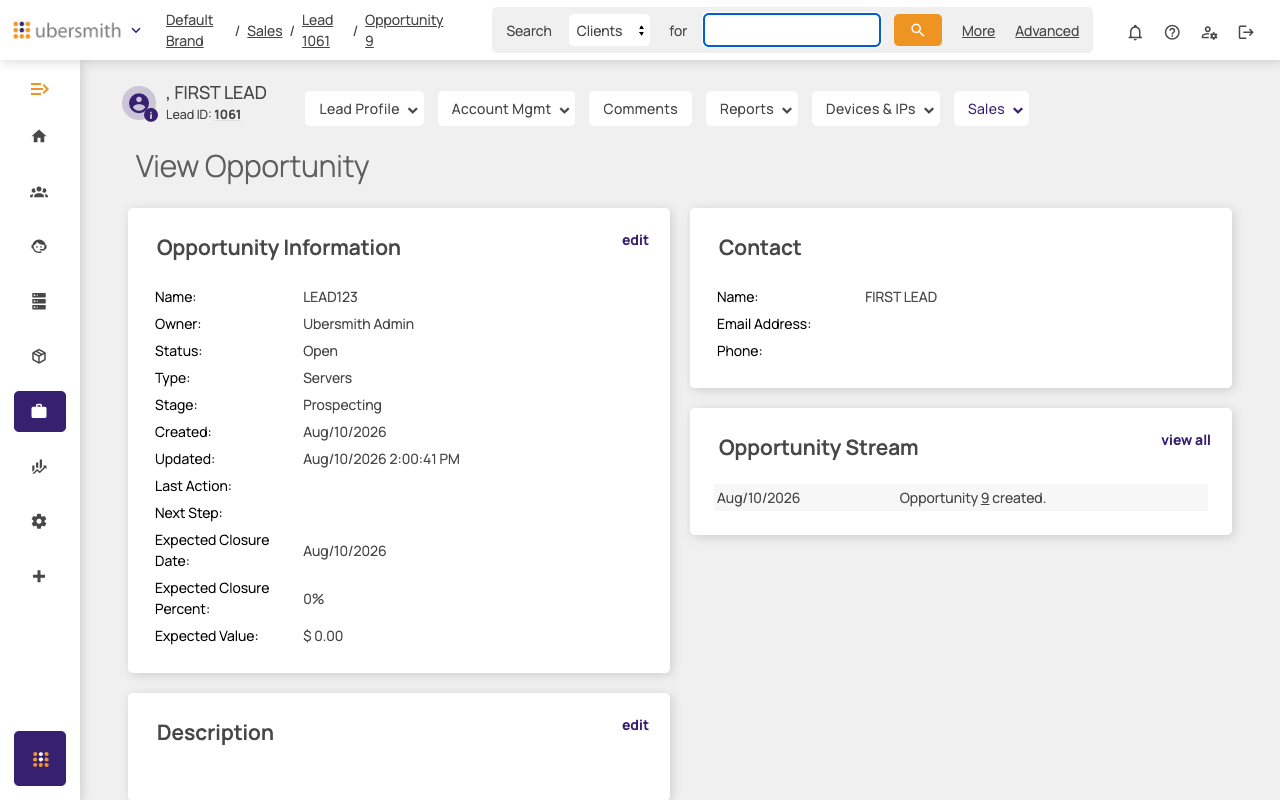Open the Home icon in sidebar
The height and width of the screenshot is (800, 1280).
[39, 136]
